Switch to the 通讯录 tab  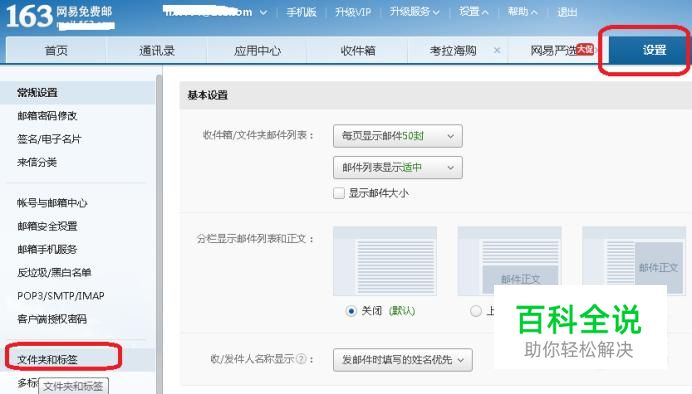point(157,50)
